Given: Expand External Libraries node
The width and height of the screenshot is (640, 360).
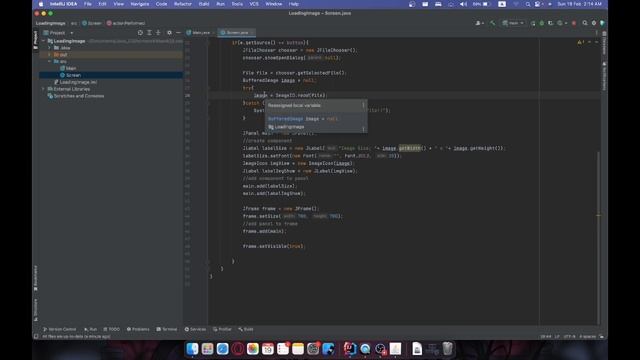Looking at the screenshot, I should pos(44,89).
